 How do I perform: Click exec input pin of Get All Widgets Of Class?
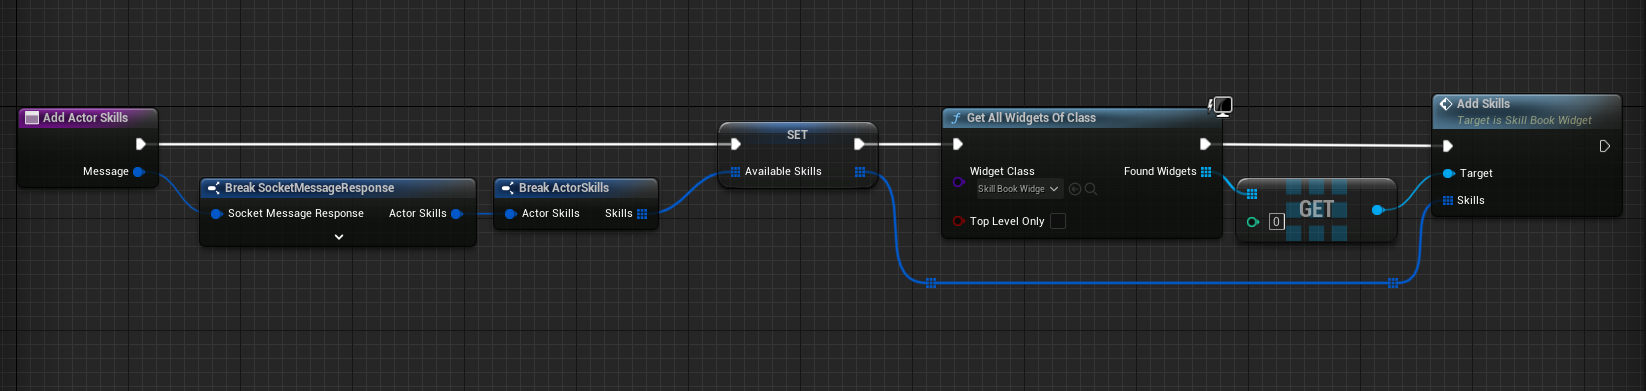click(958, 144)
